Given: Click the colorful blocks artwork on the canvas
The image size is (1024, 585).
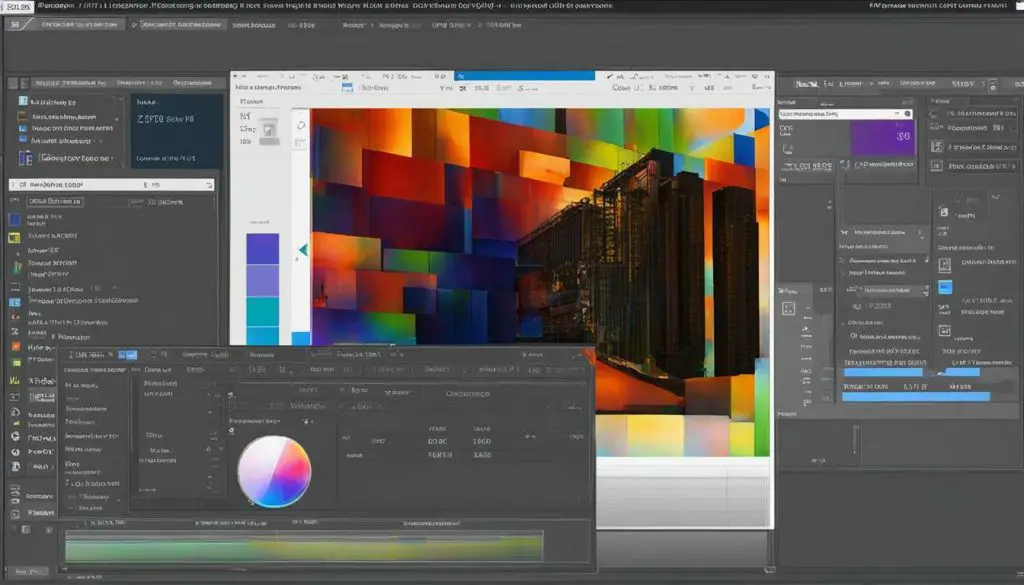Looking at the screenshot, I should (539, 282).
